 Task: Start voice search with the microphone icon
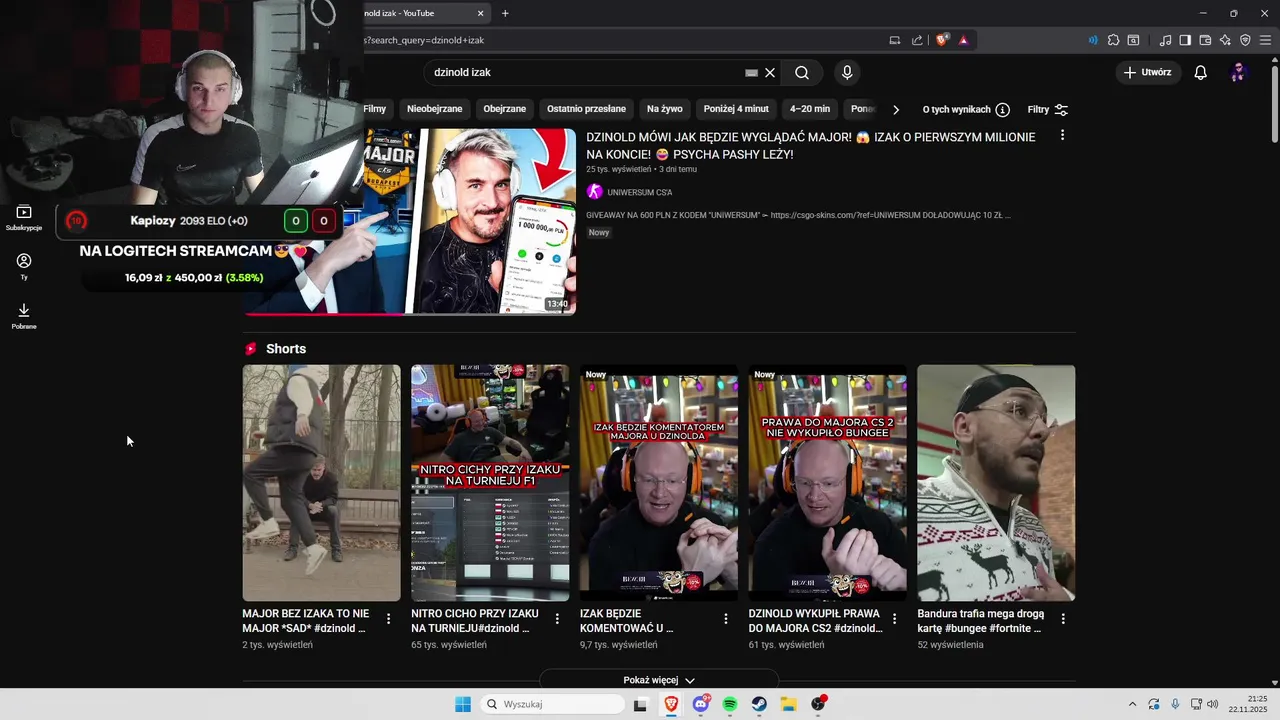(x=847, y=72)
